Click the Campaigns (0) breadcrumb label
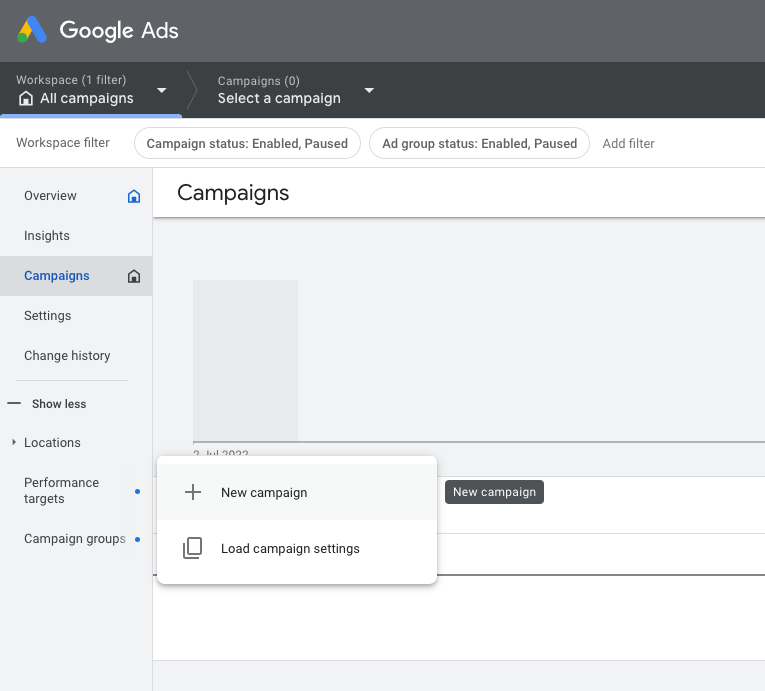Image resolution: width=765 pixels, height=691 pixels. pyautogui.click(x=259, y=81)
